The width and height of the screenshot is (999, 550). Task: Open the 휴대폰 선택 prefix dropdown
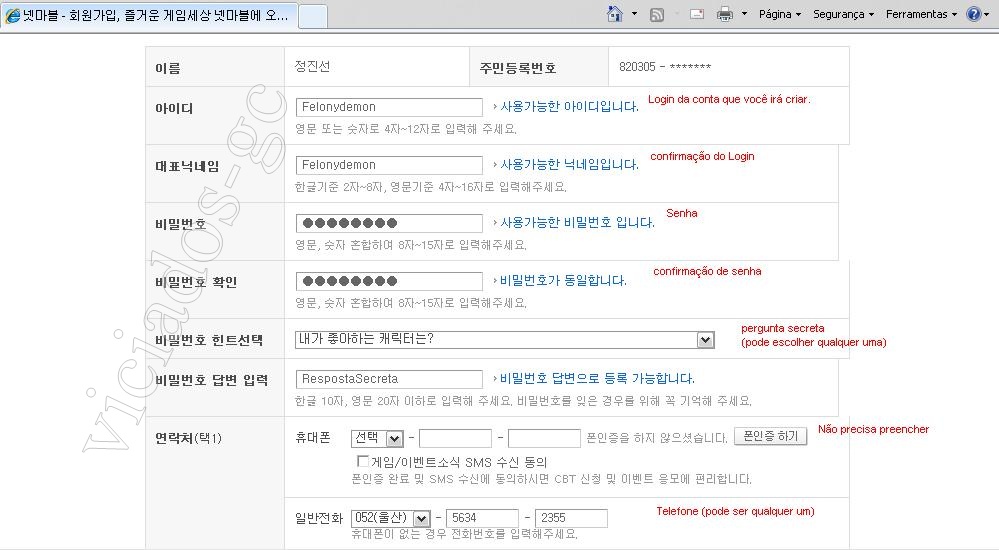(x=377, y=438)
